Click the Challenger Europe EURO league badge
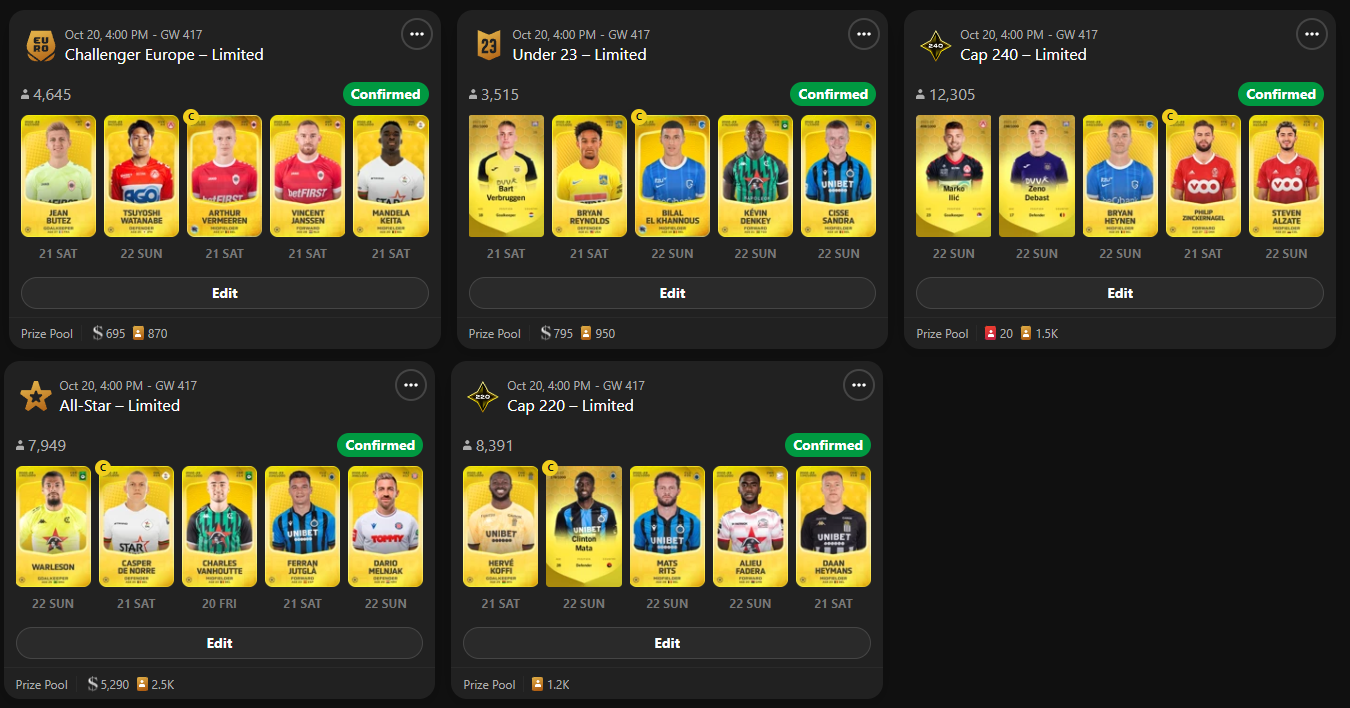This screenshot has height=708, width=1350. pos(41,45)
